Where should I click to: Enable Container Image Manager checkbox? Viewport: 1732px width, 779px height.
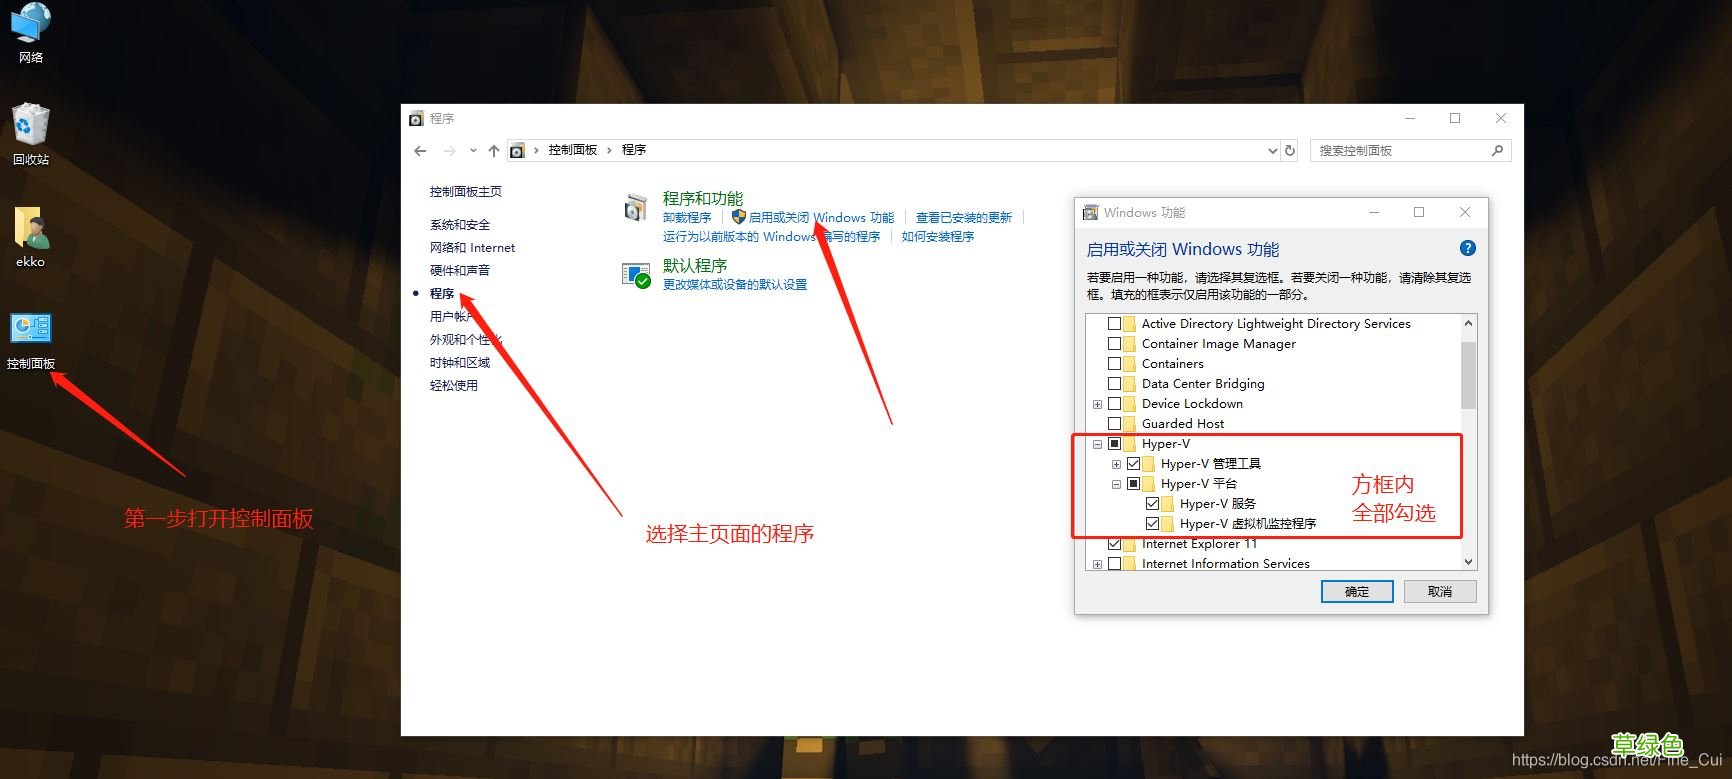[x=1114, y=344]
